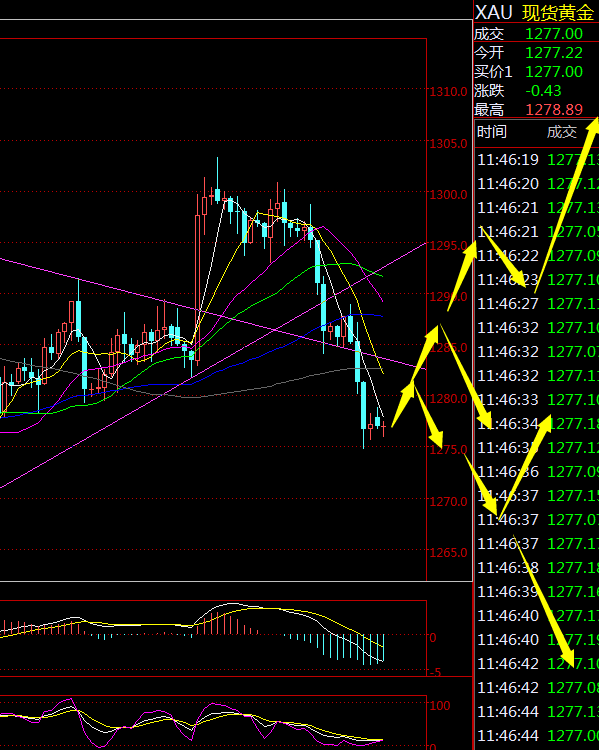Viewport: 599px width, 750px height.
Task: Click the 1270.0 price axis label
Action: [448, 502]
